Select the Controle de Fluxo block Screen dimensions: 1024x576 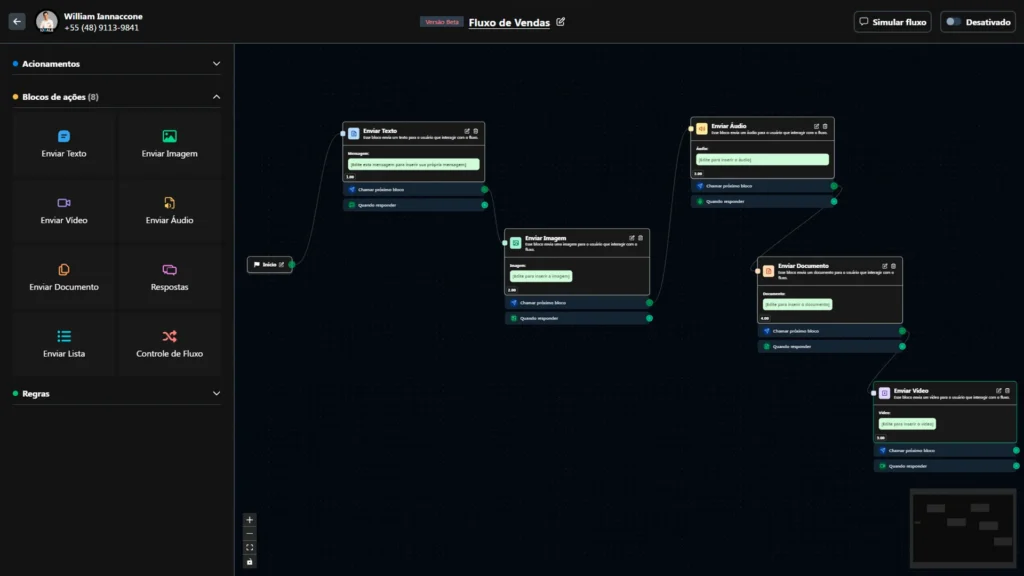click(169, 343)
